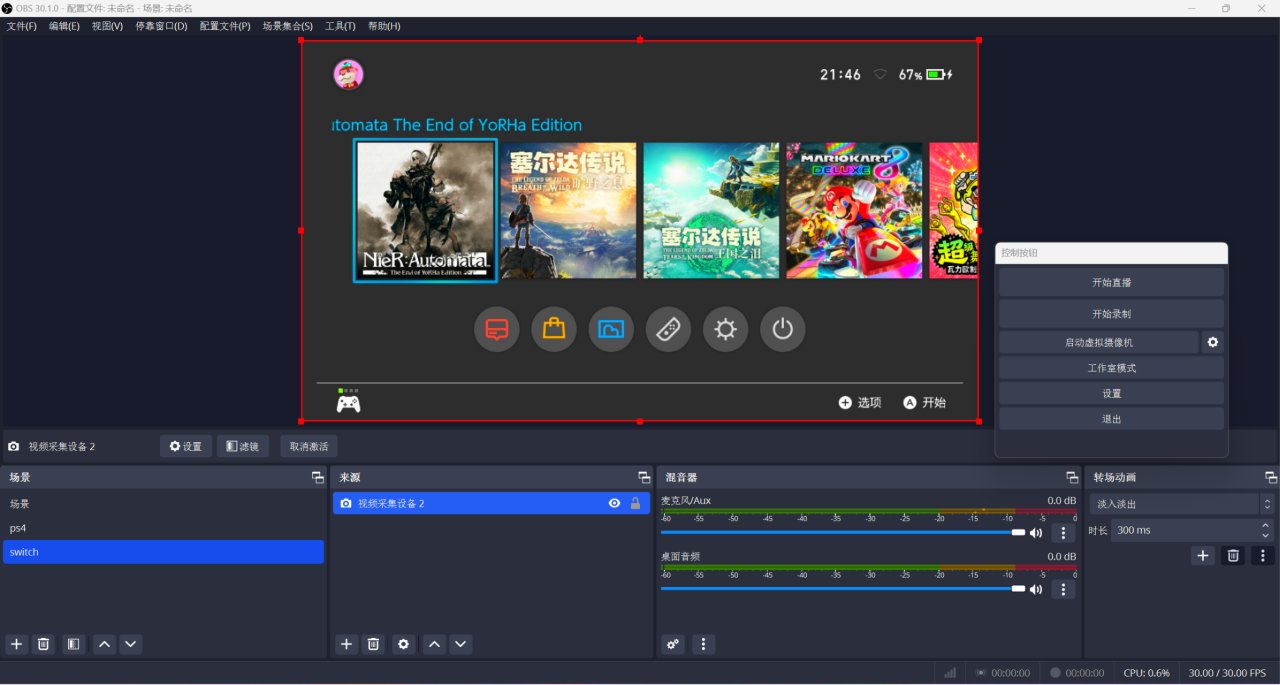
Task: Open 淡入淡出 transition dropdown
Action: 1182,504
